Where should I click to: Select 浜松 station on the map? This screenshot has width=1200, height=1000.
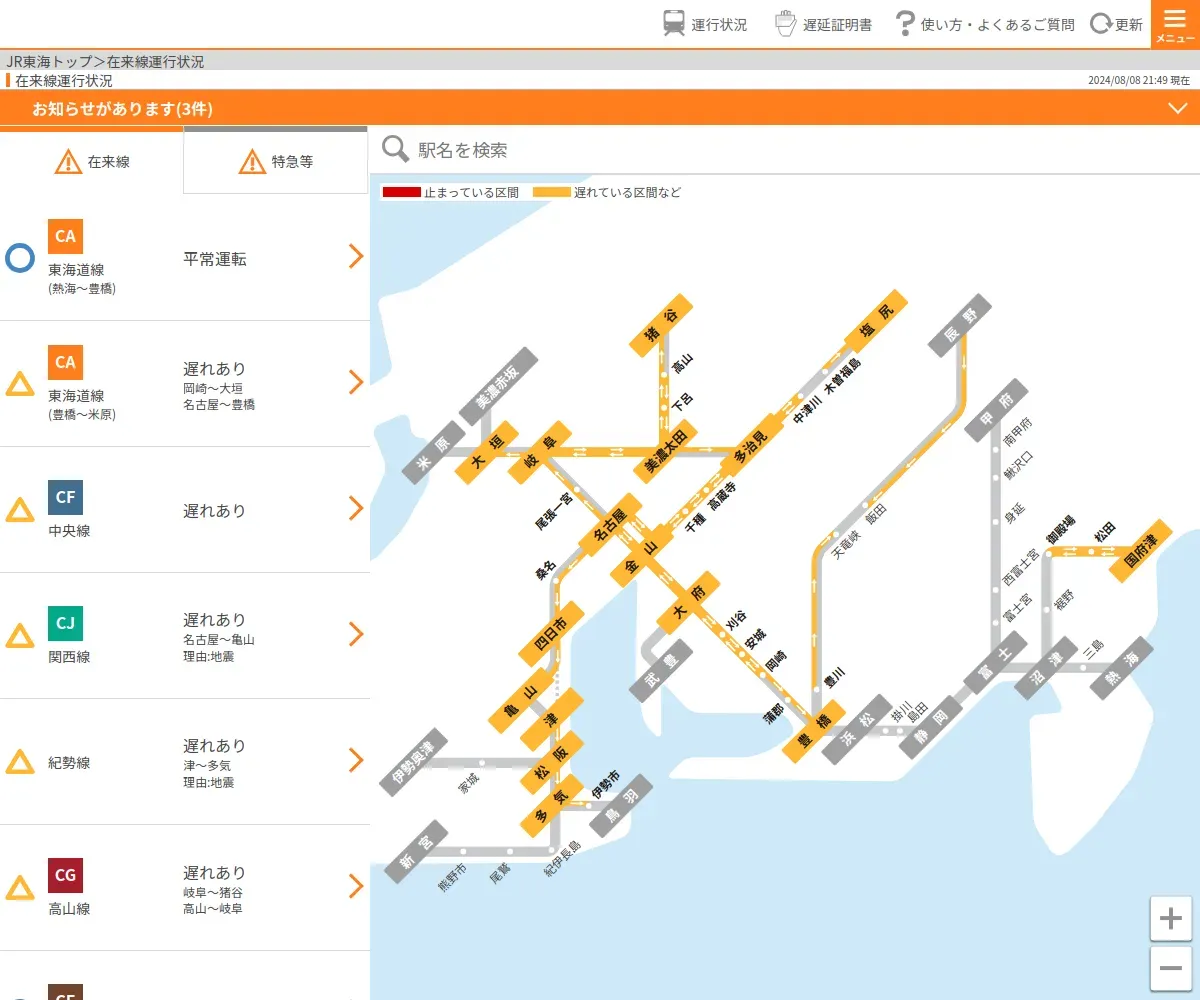857,729
